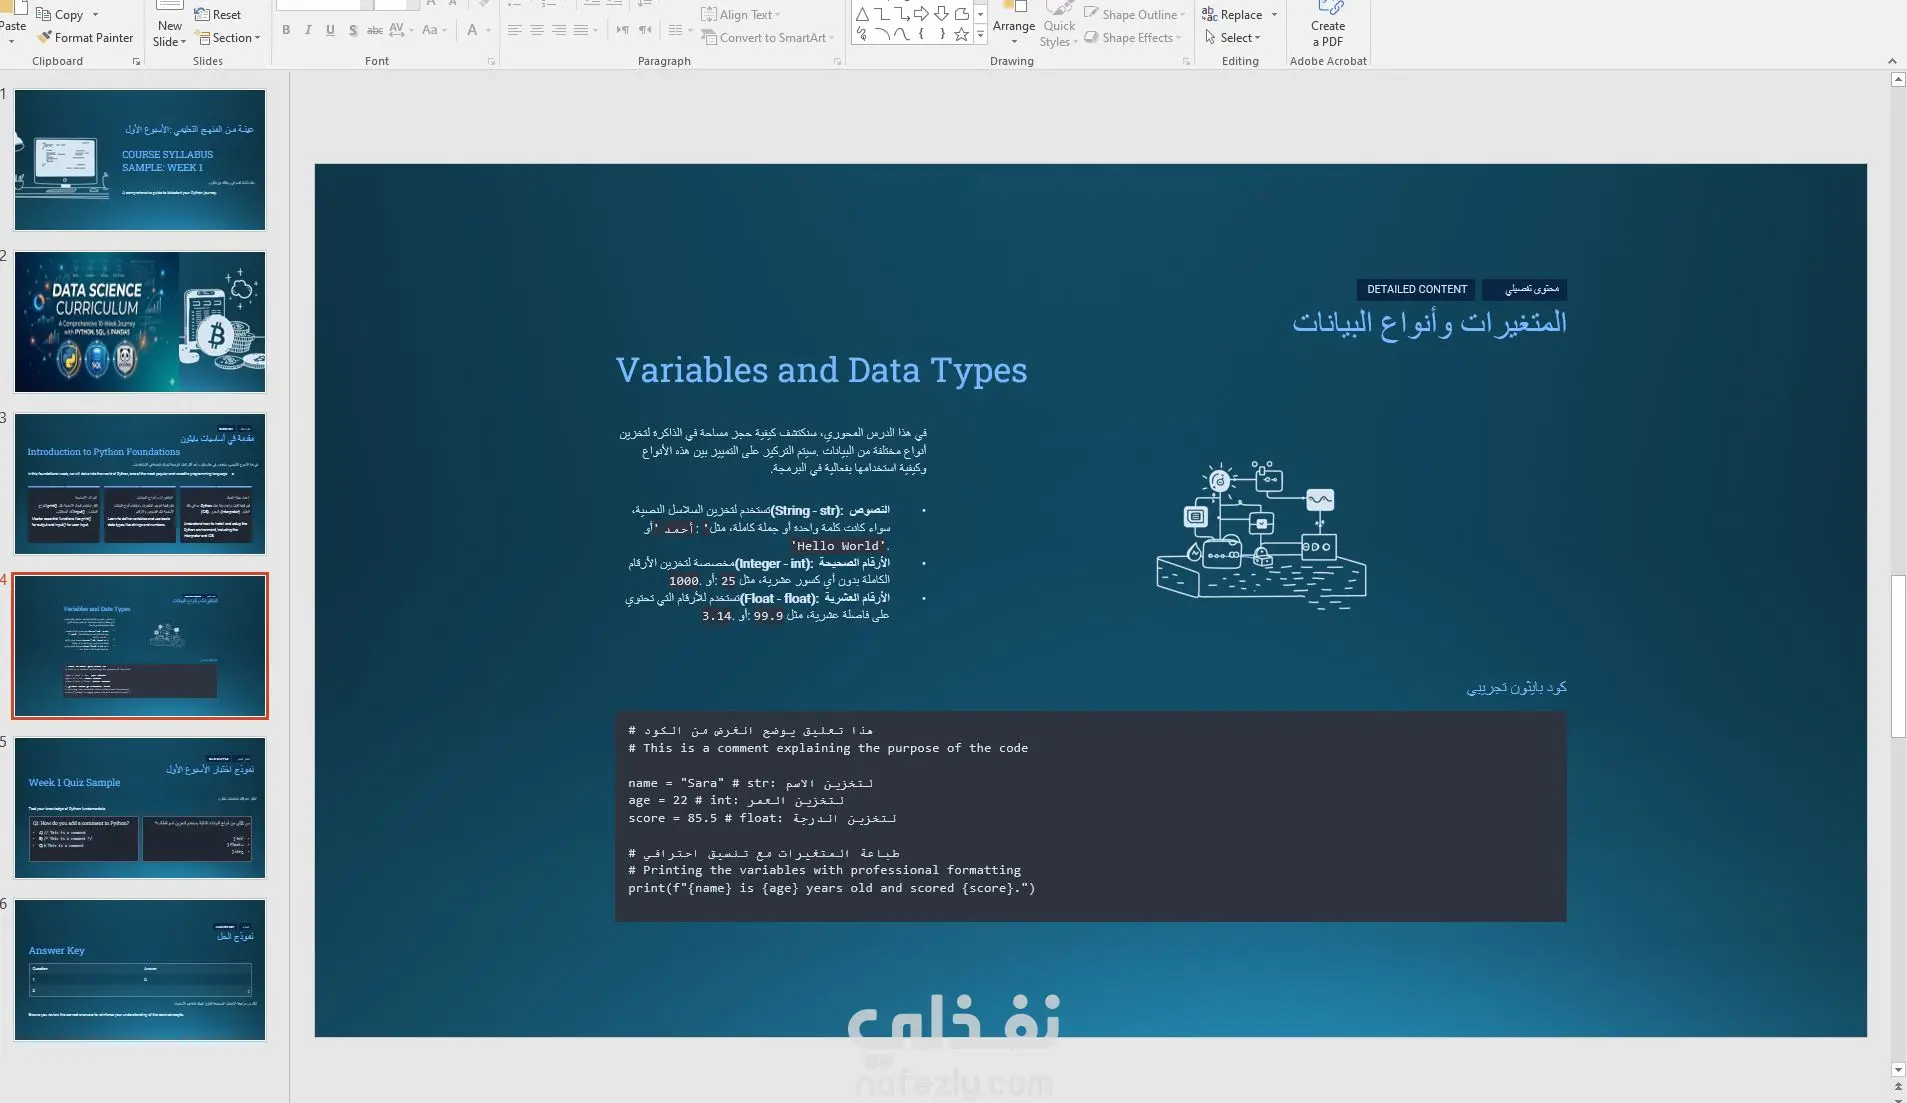The width and height of the screenshot is (1907, 1103).
Task: Select the elbow connector shape
Action: coord(882,14)
